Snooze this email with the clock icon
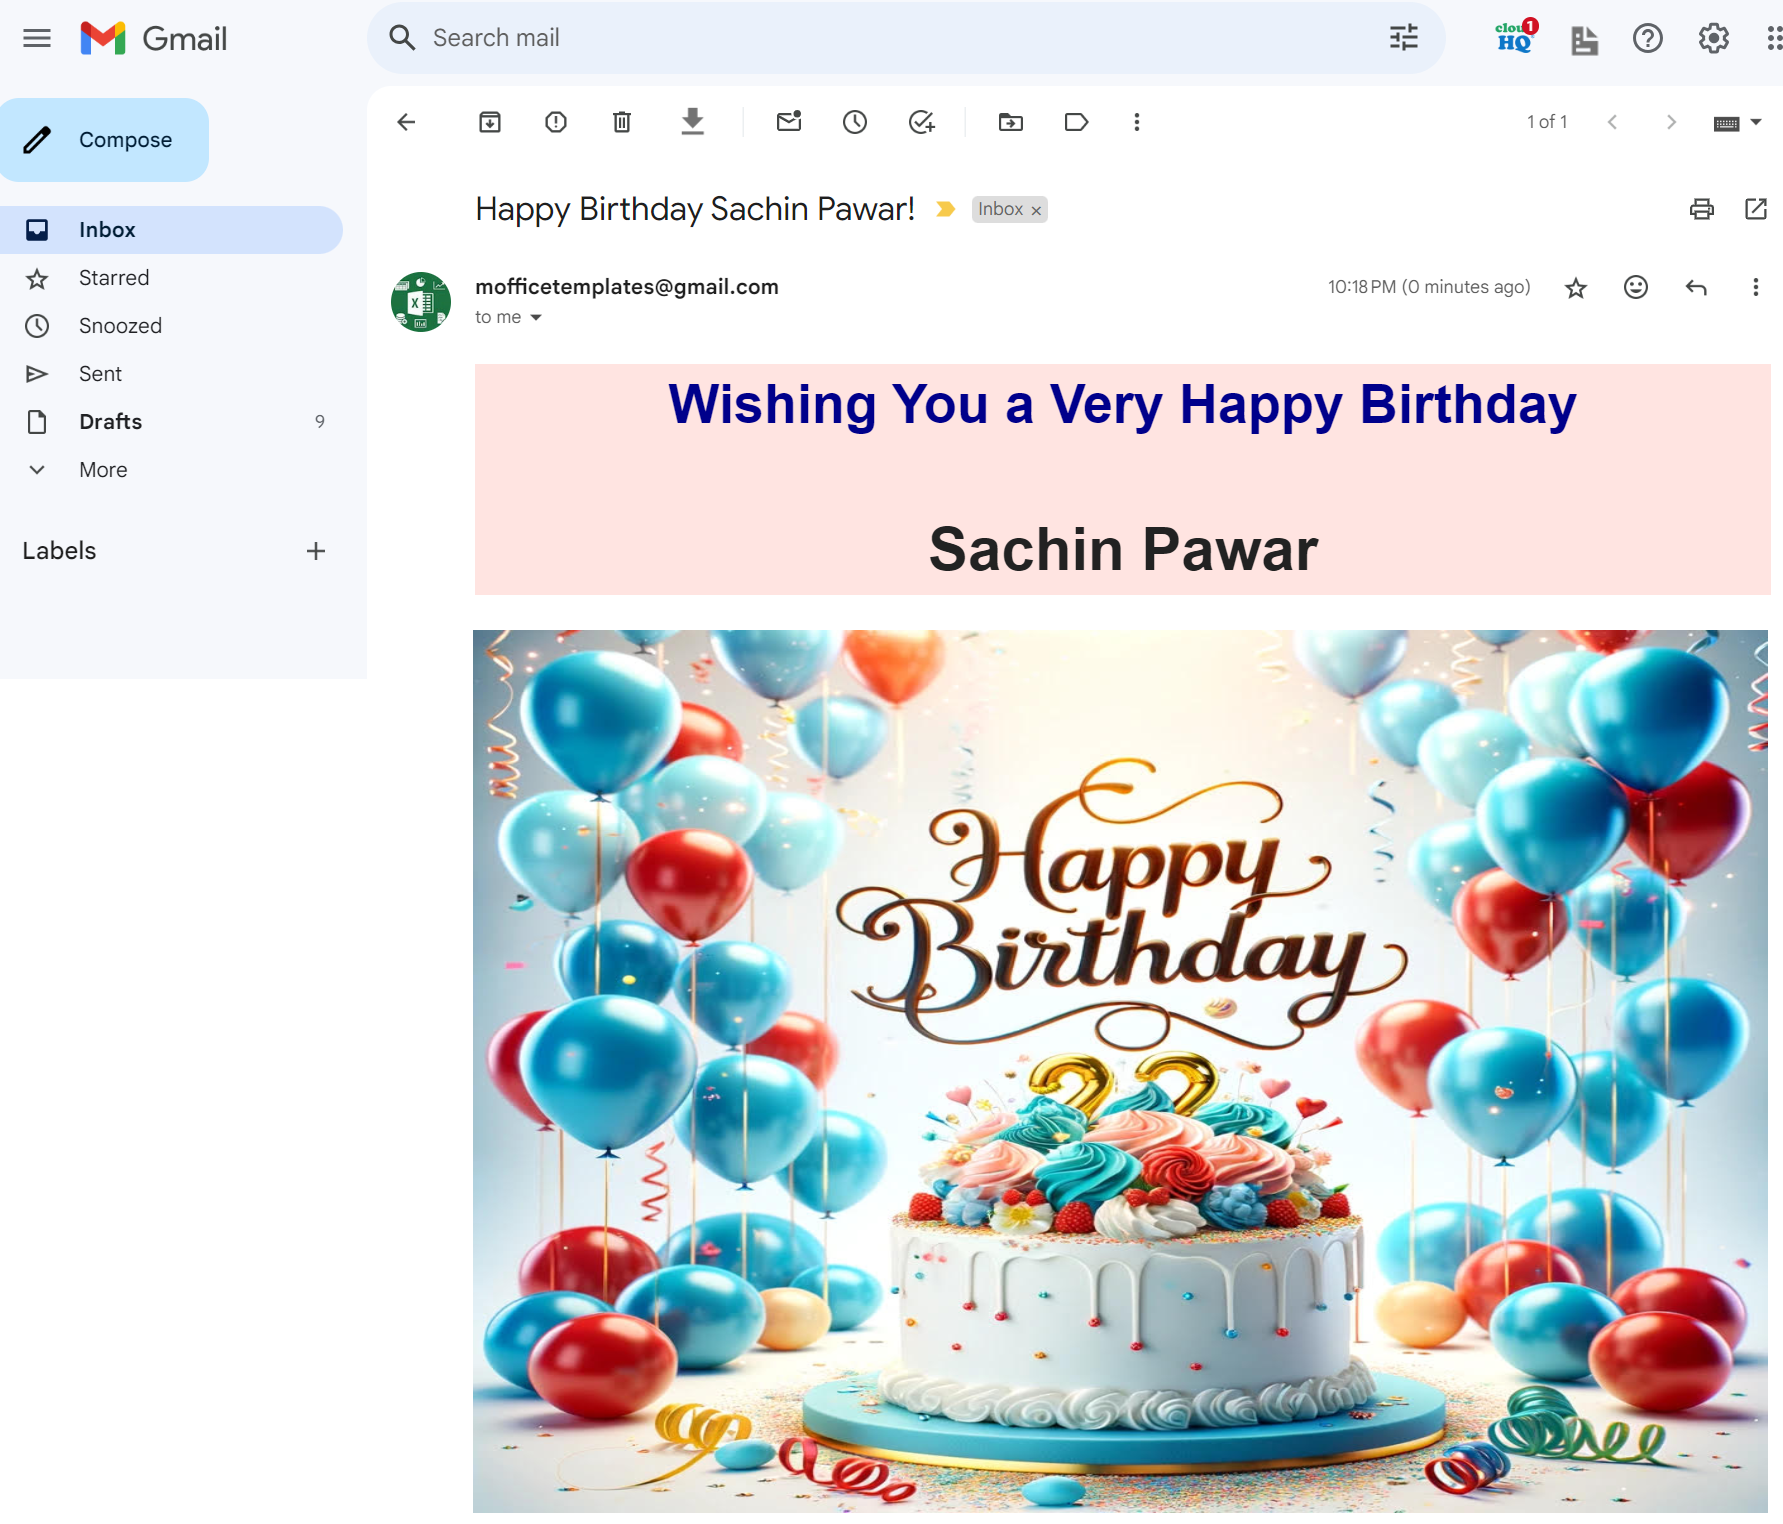 pos(855,122)
